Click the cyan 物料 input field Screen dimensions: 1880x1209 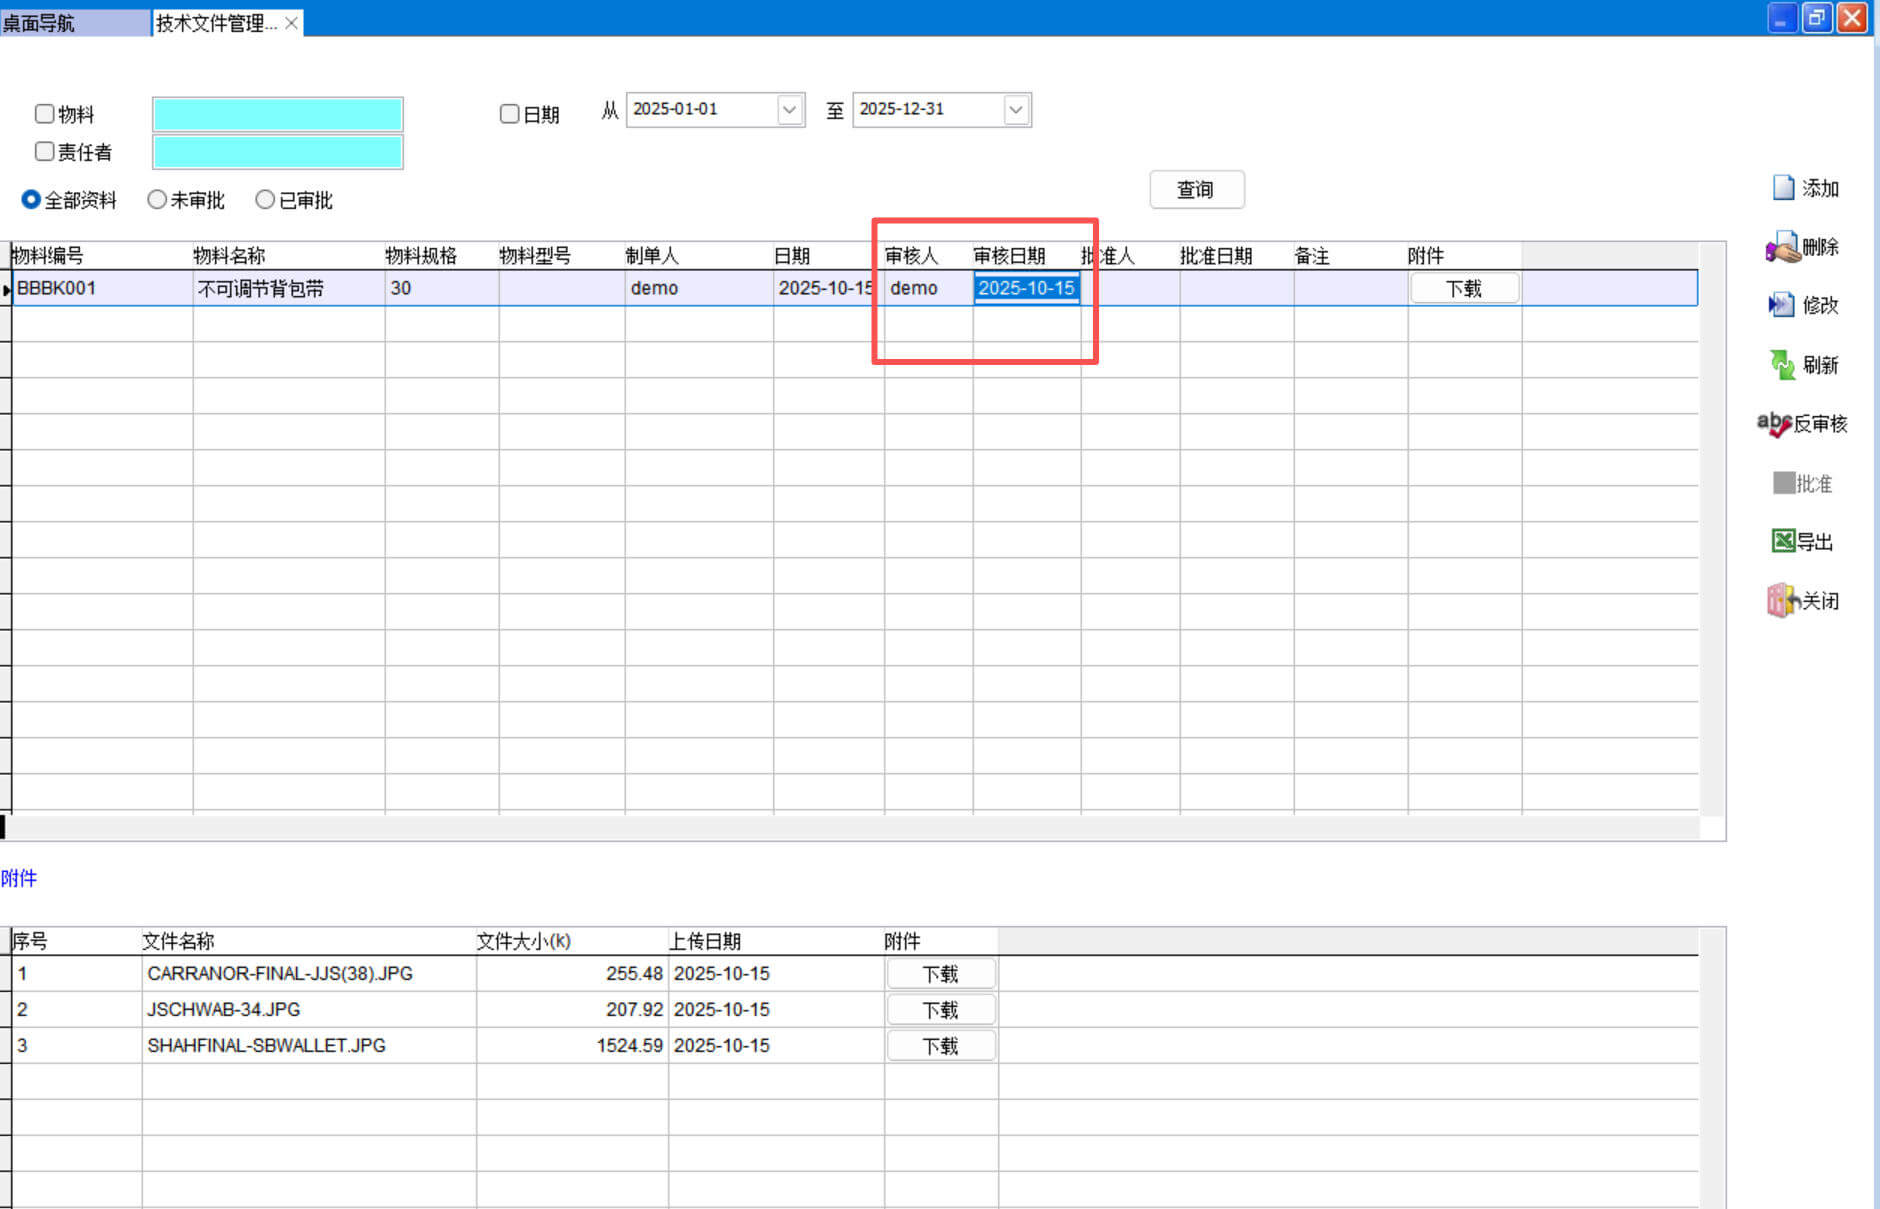click(278, 115)
